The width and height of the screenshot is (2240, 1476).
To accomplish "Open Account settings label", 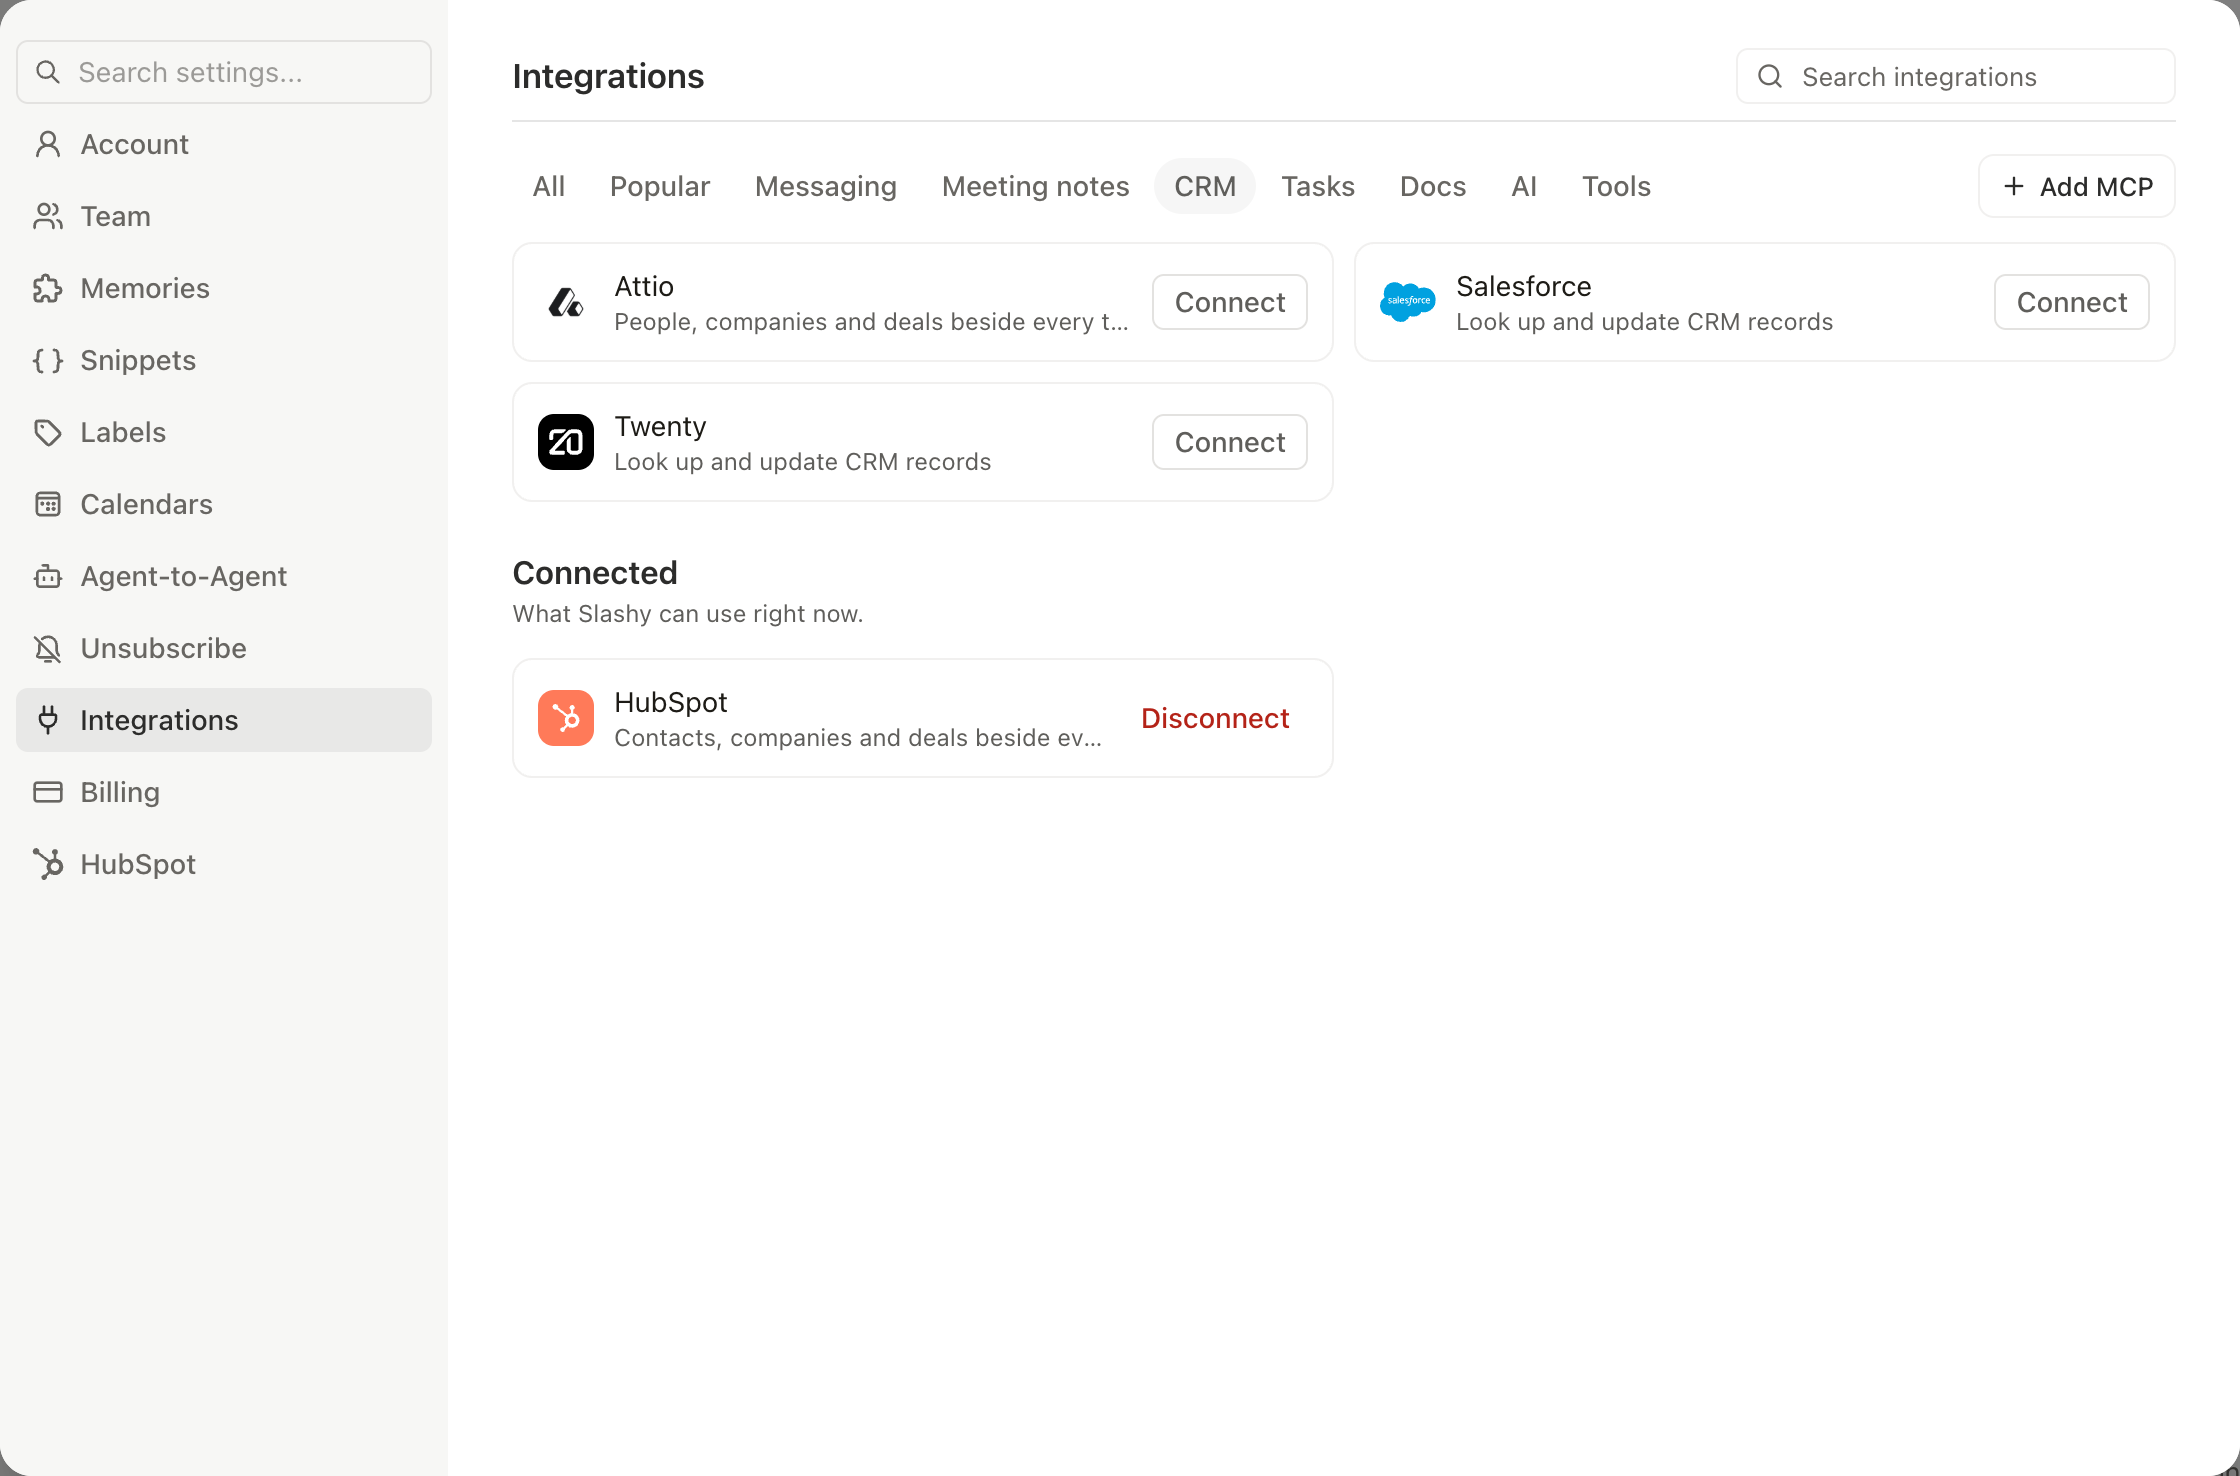I will pyautogui.click(x=135, y=144).
